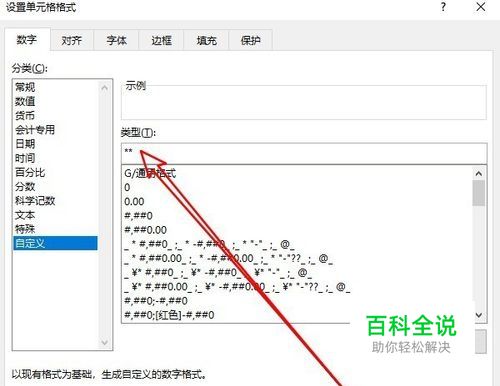Select 数值 category
Screen dimensions: 500x386
click(x=55, y=101)
